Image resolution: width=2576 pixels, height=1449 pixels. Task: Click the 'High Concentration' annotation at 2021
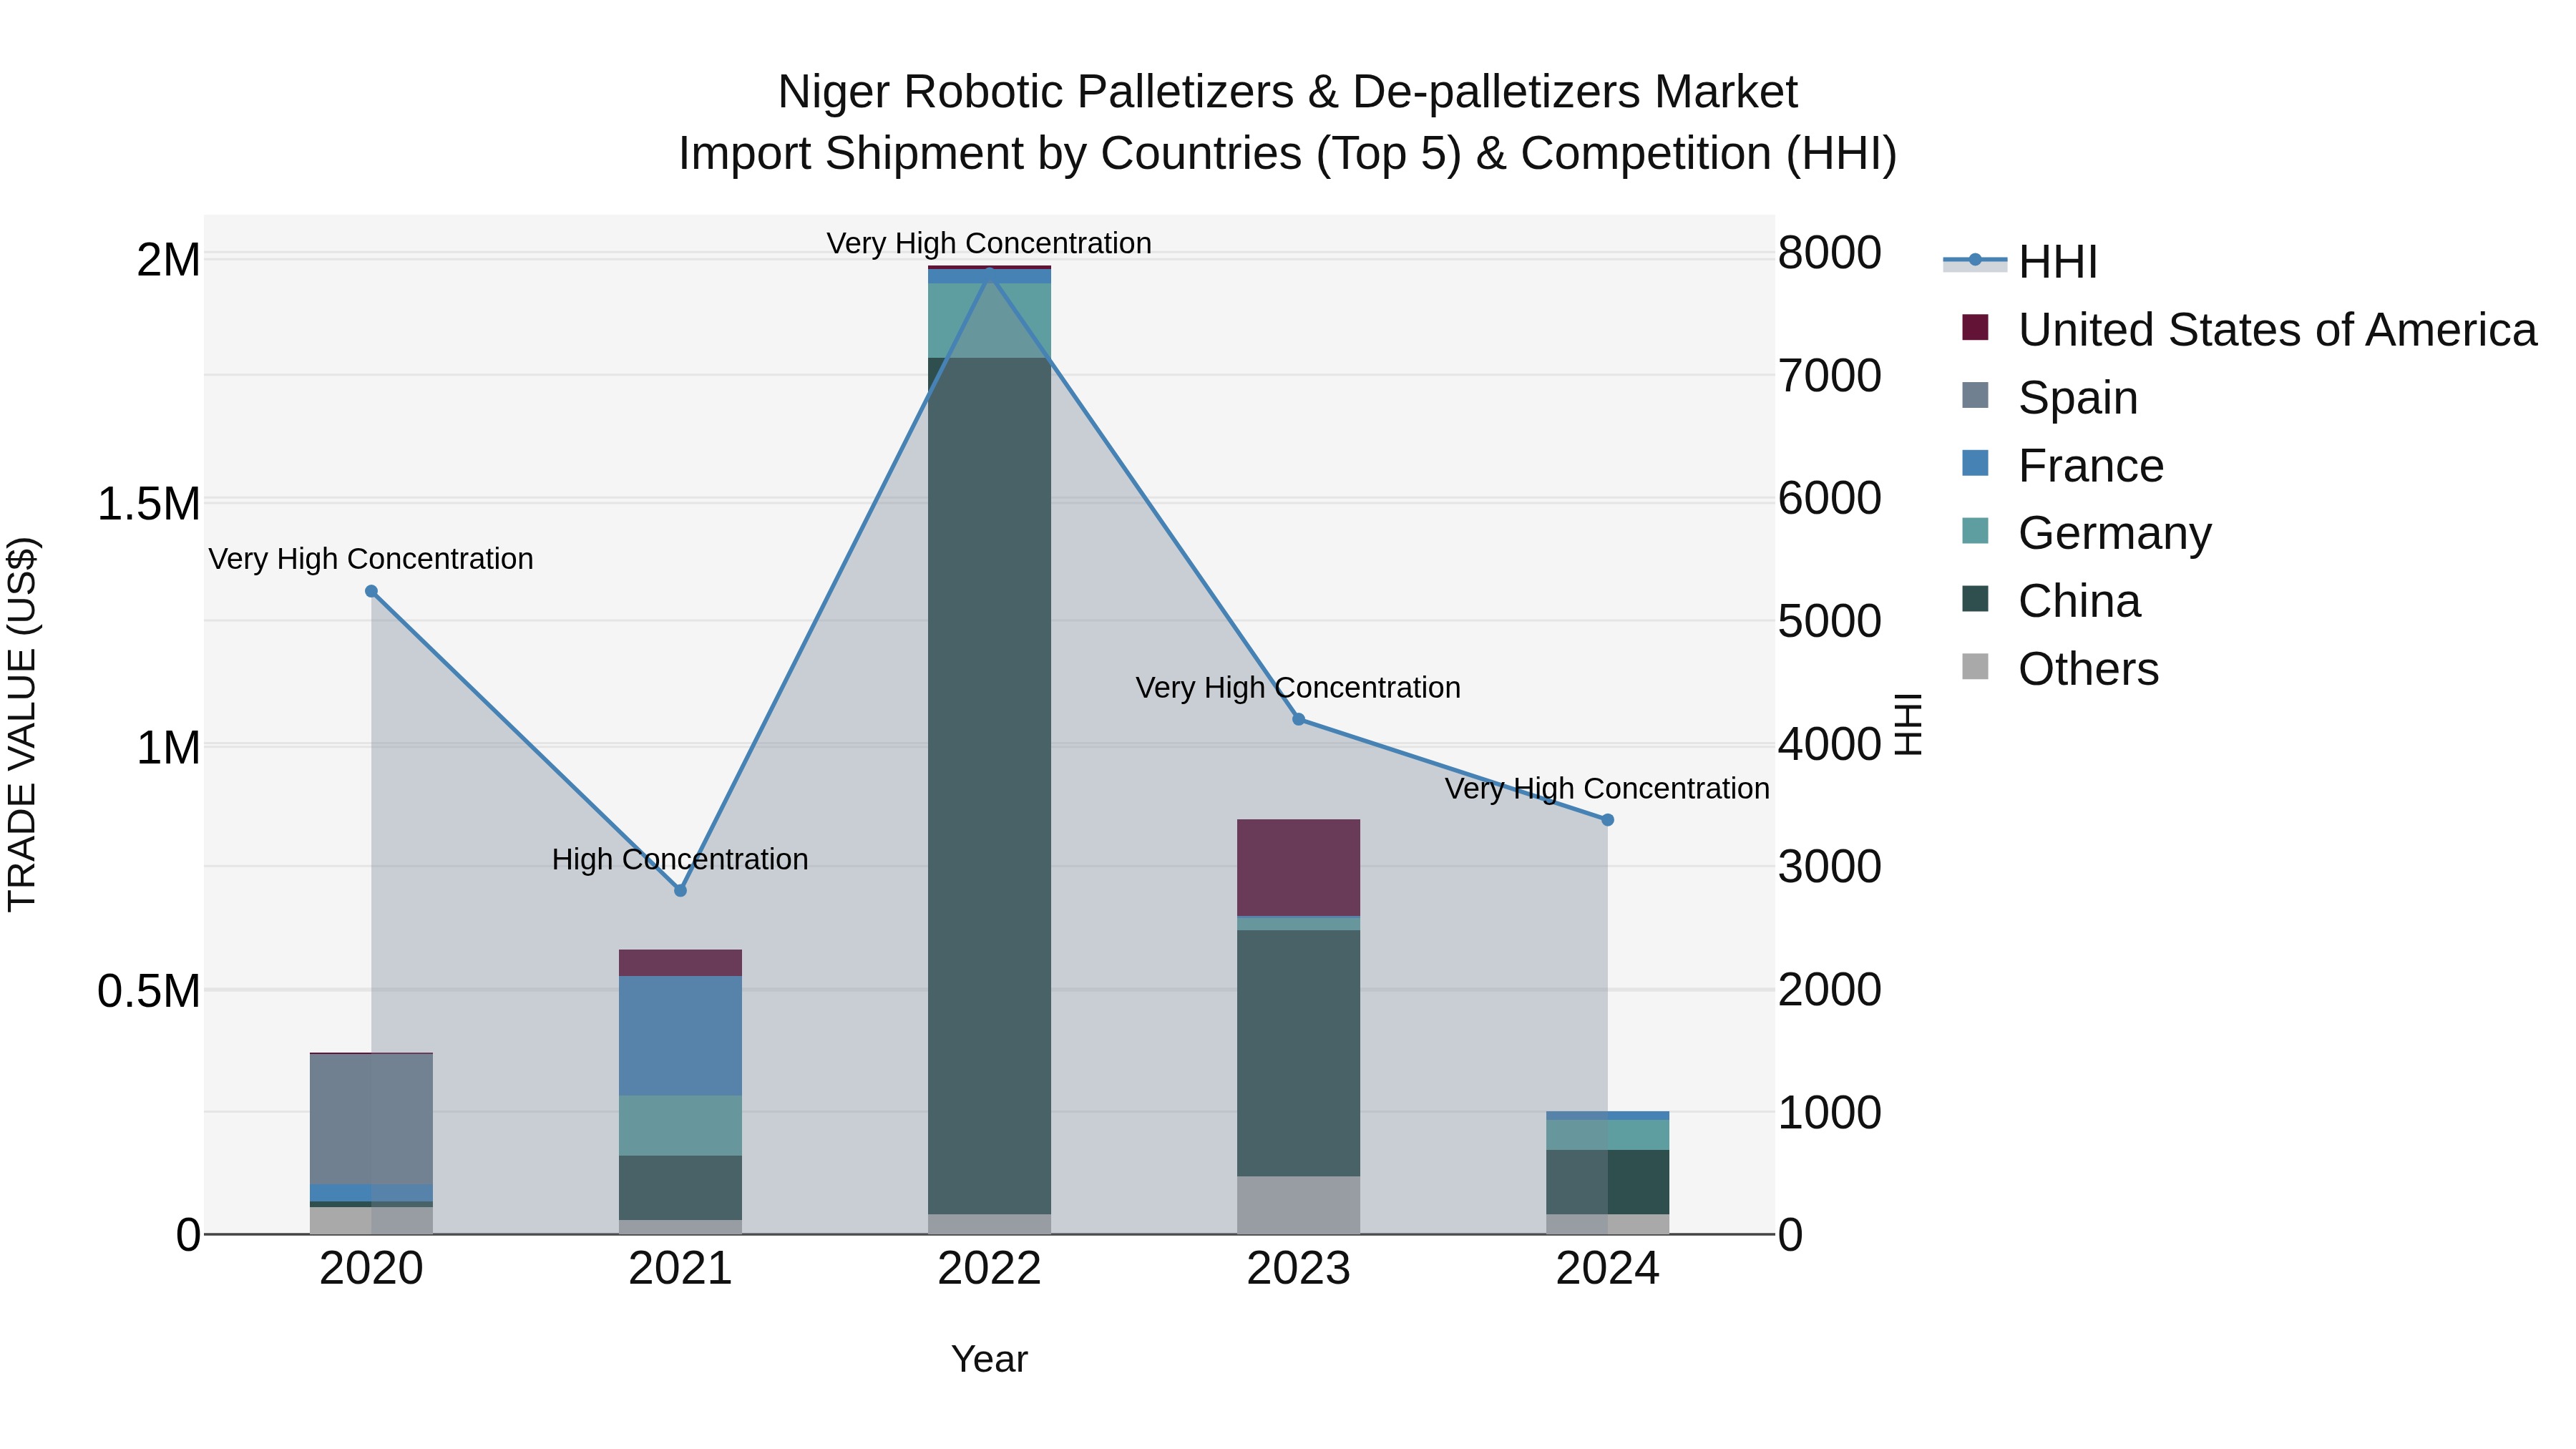(x=680, y=859)
